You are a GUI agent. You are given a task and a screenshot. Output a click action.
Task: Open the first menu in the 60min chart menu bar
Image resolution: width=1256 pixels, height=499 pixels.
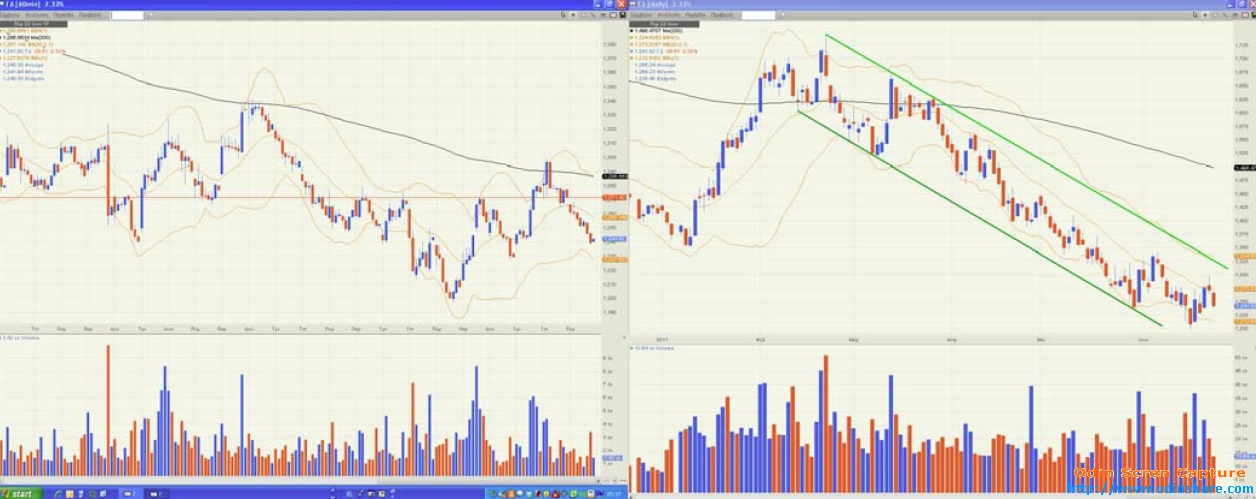(10, 16)
